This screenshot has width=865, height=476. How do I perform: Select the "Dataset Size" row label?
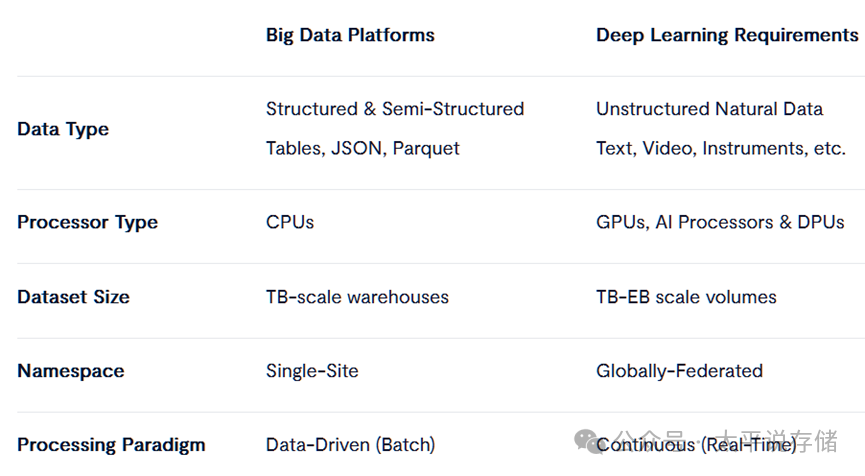tap(73, 297)
